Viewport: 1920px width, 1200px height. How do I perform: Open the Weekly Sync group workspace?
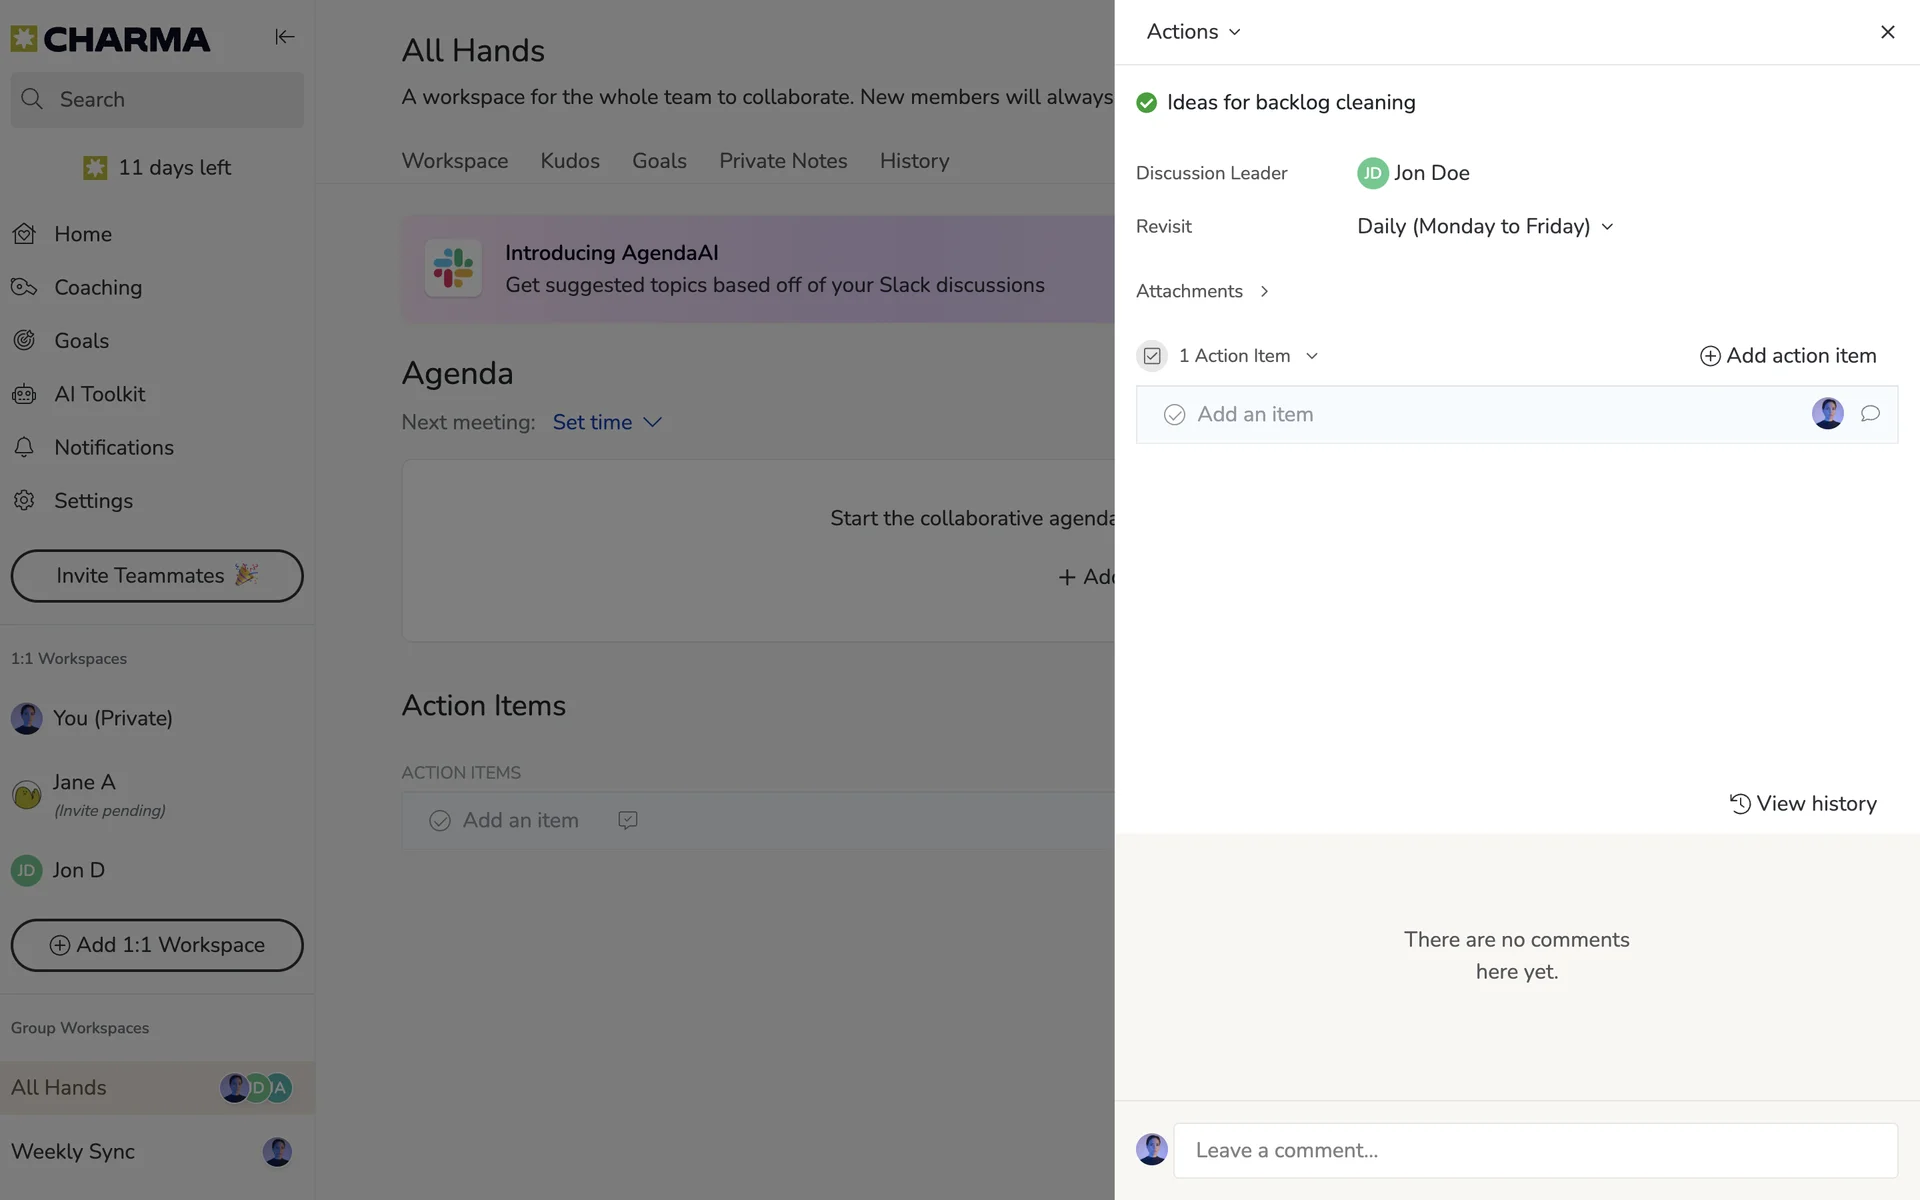[x=73, y=1151]
